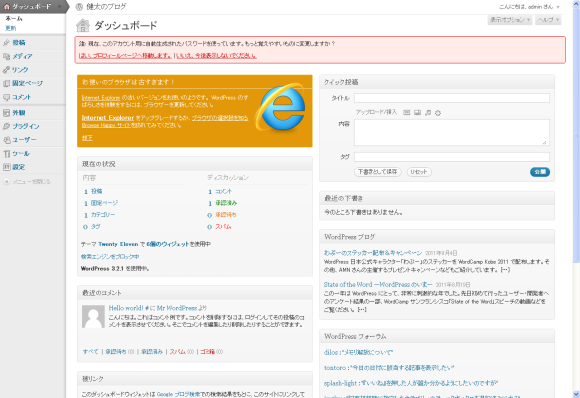This screenshot has height=398, width=580.
Task: Click the カテゴリー category count link
Action: [x=103, y=215]
